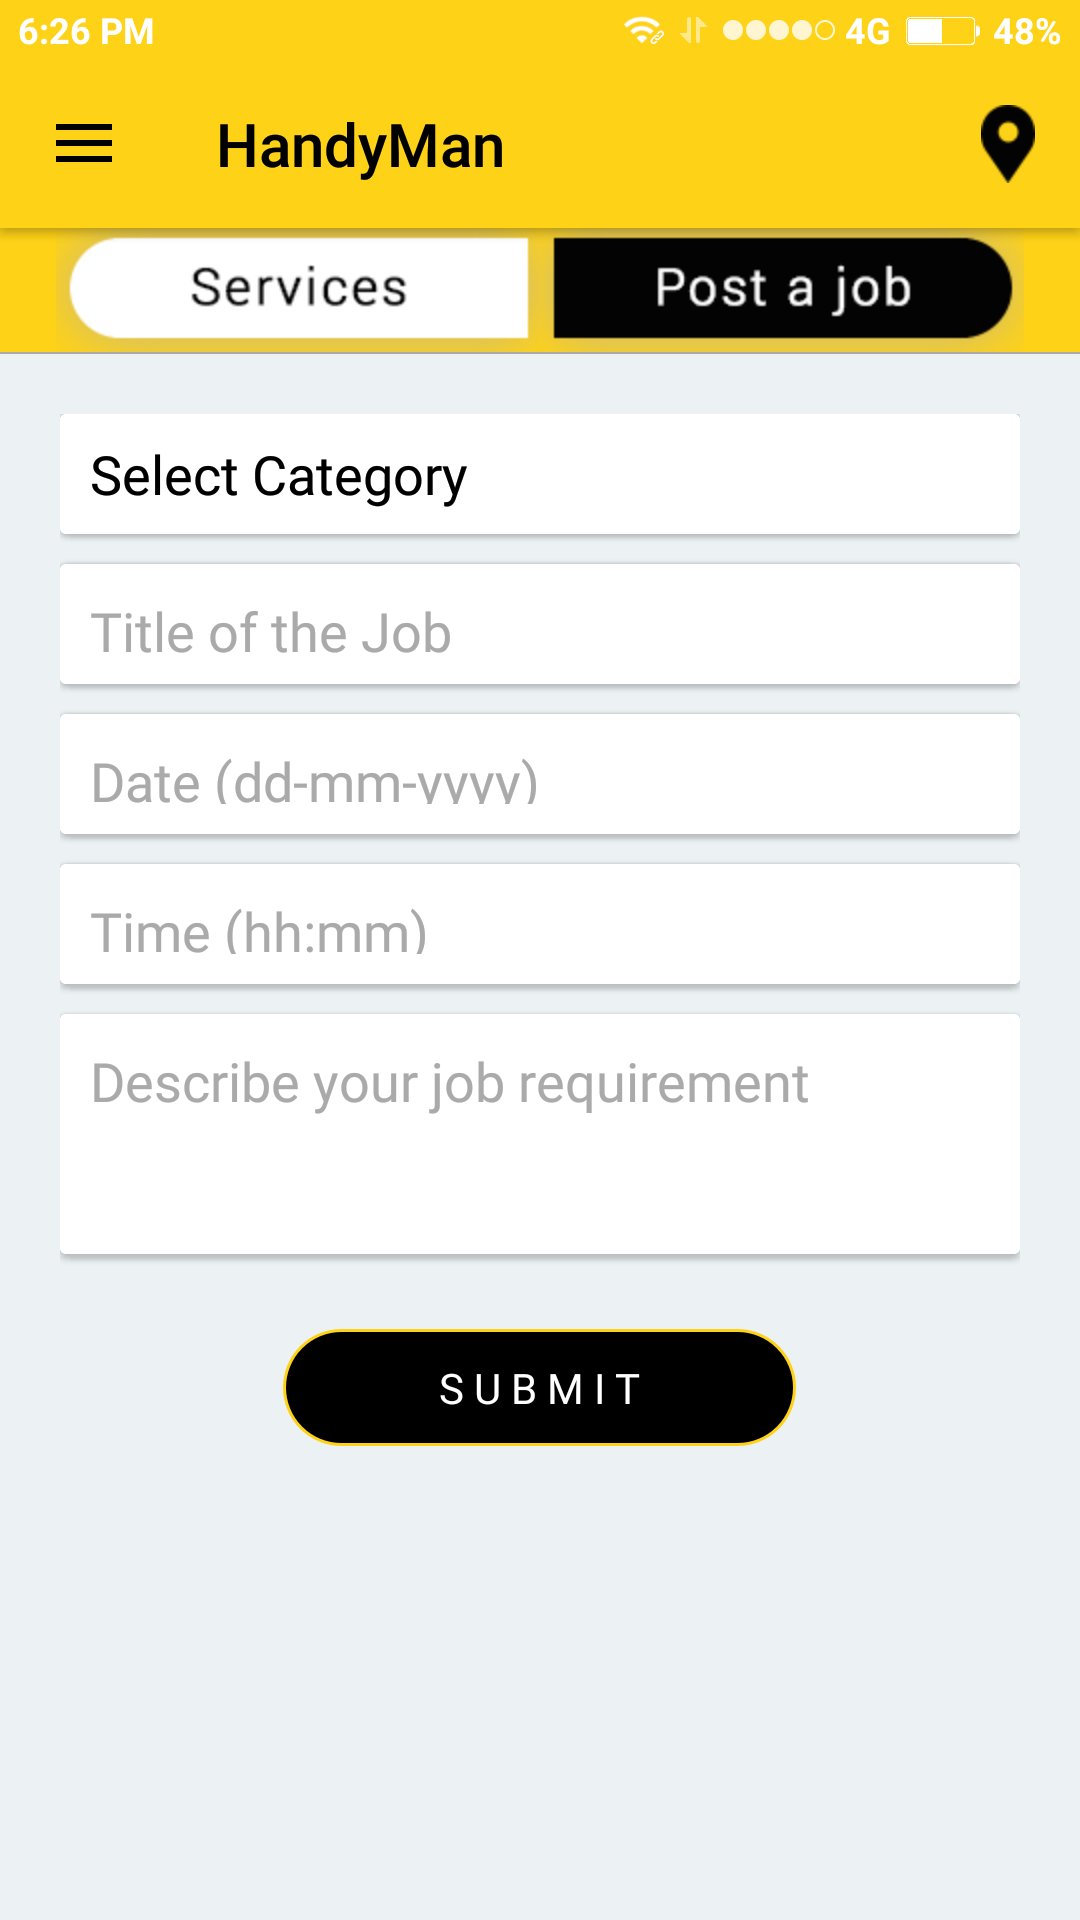Tap the HandyMan app title

(360, 147)
